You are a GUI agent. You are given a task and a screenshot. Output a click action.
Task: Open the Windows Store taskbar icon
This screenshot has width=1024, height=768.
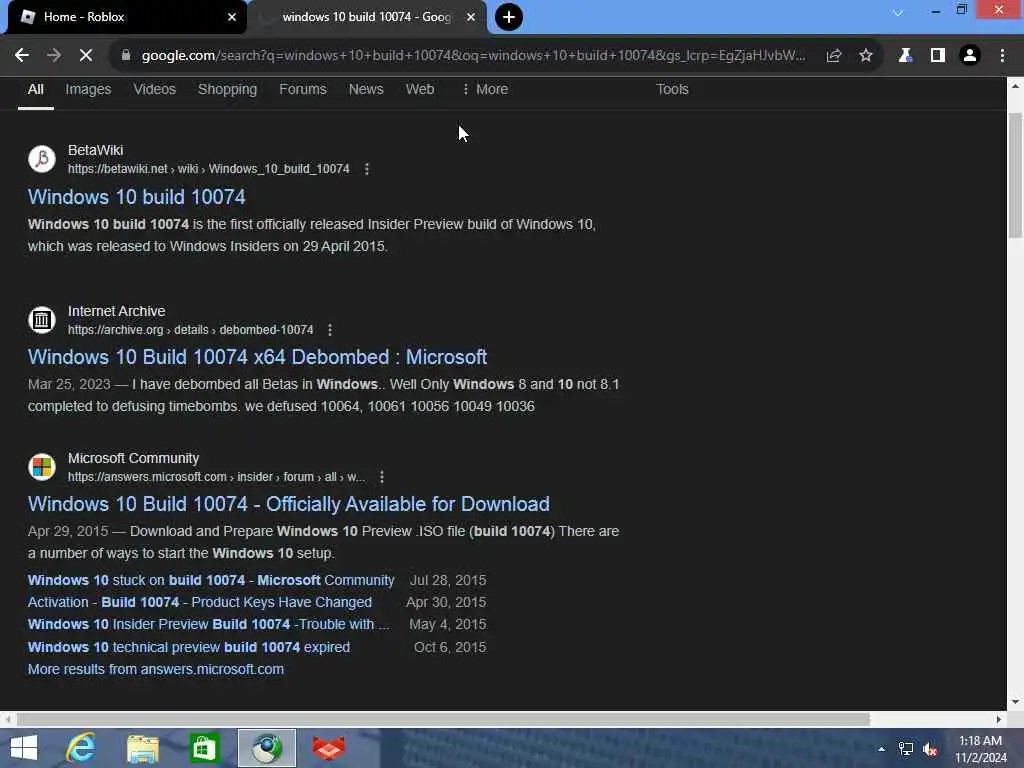point(204,748)
